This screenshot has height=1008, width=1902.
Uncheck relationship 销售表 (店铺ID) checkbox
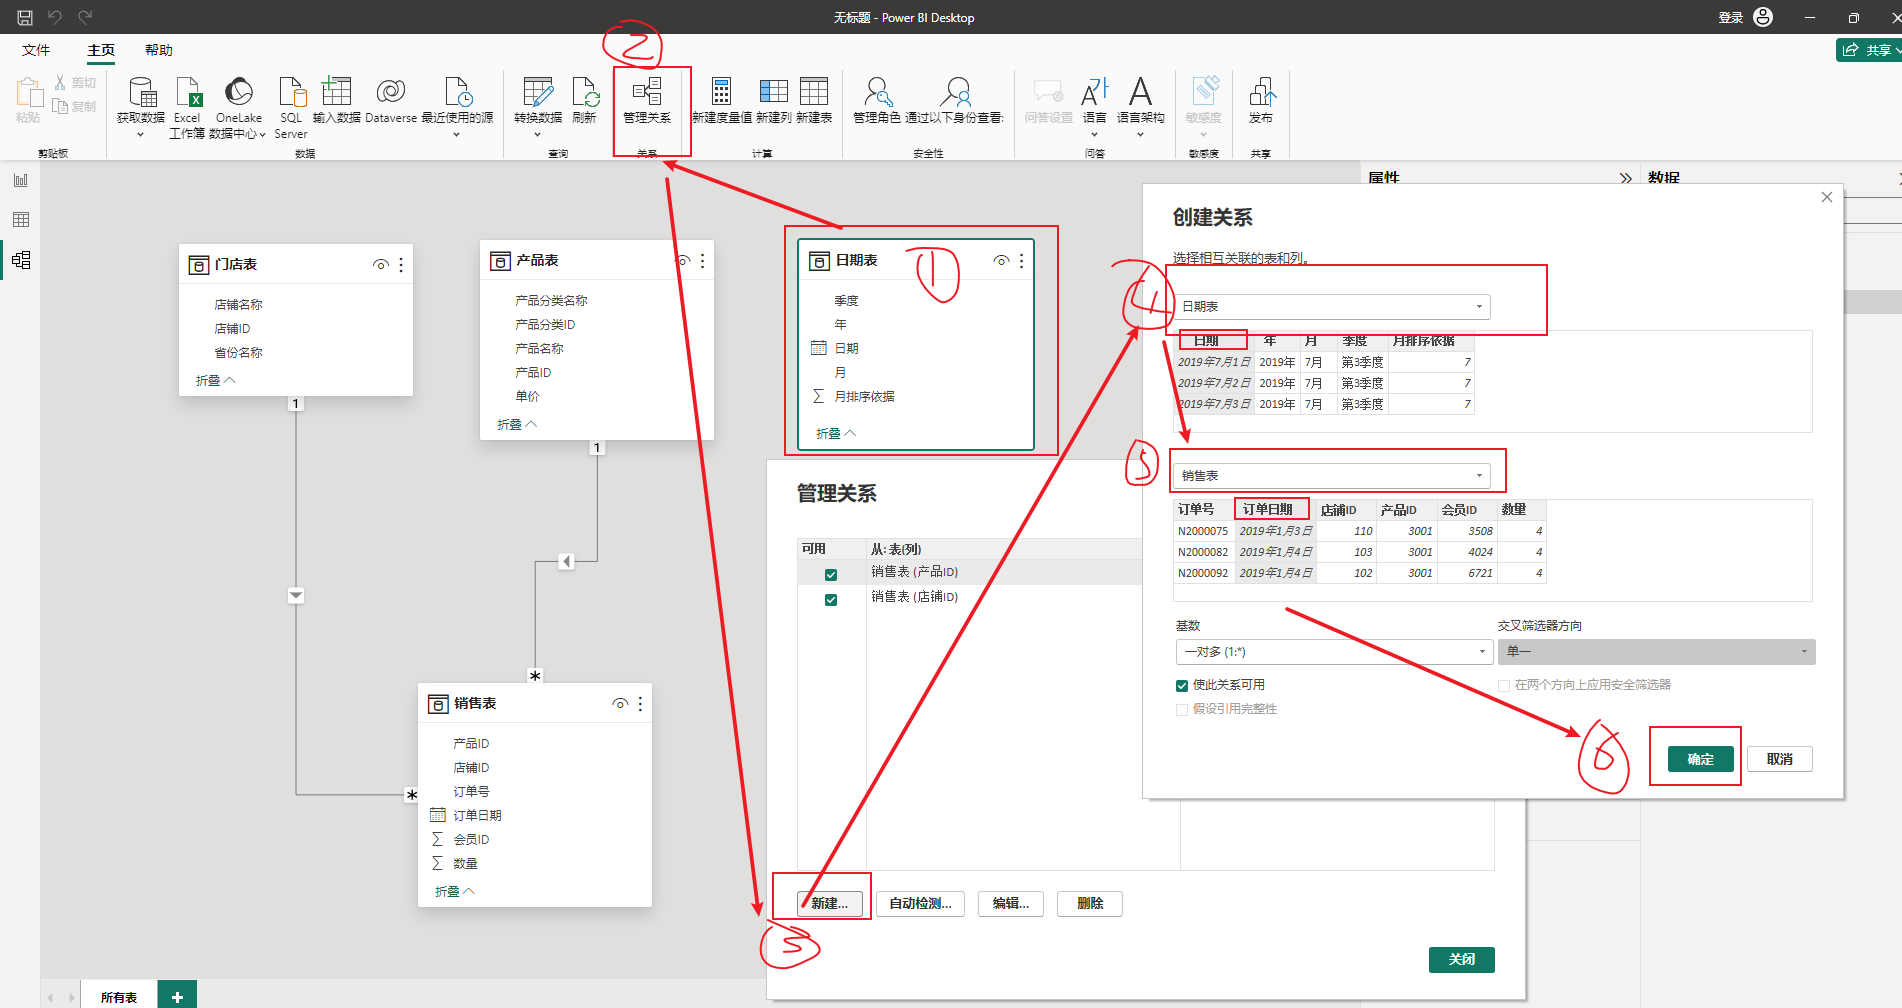pos(831,600)
